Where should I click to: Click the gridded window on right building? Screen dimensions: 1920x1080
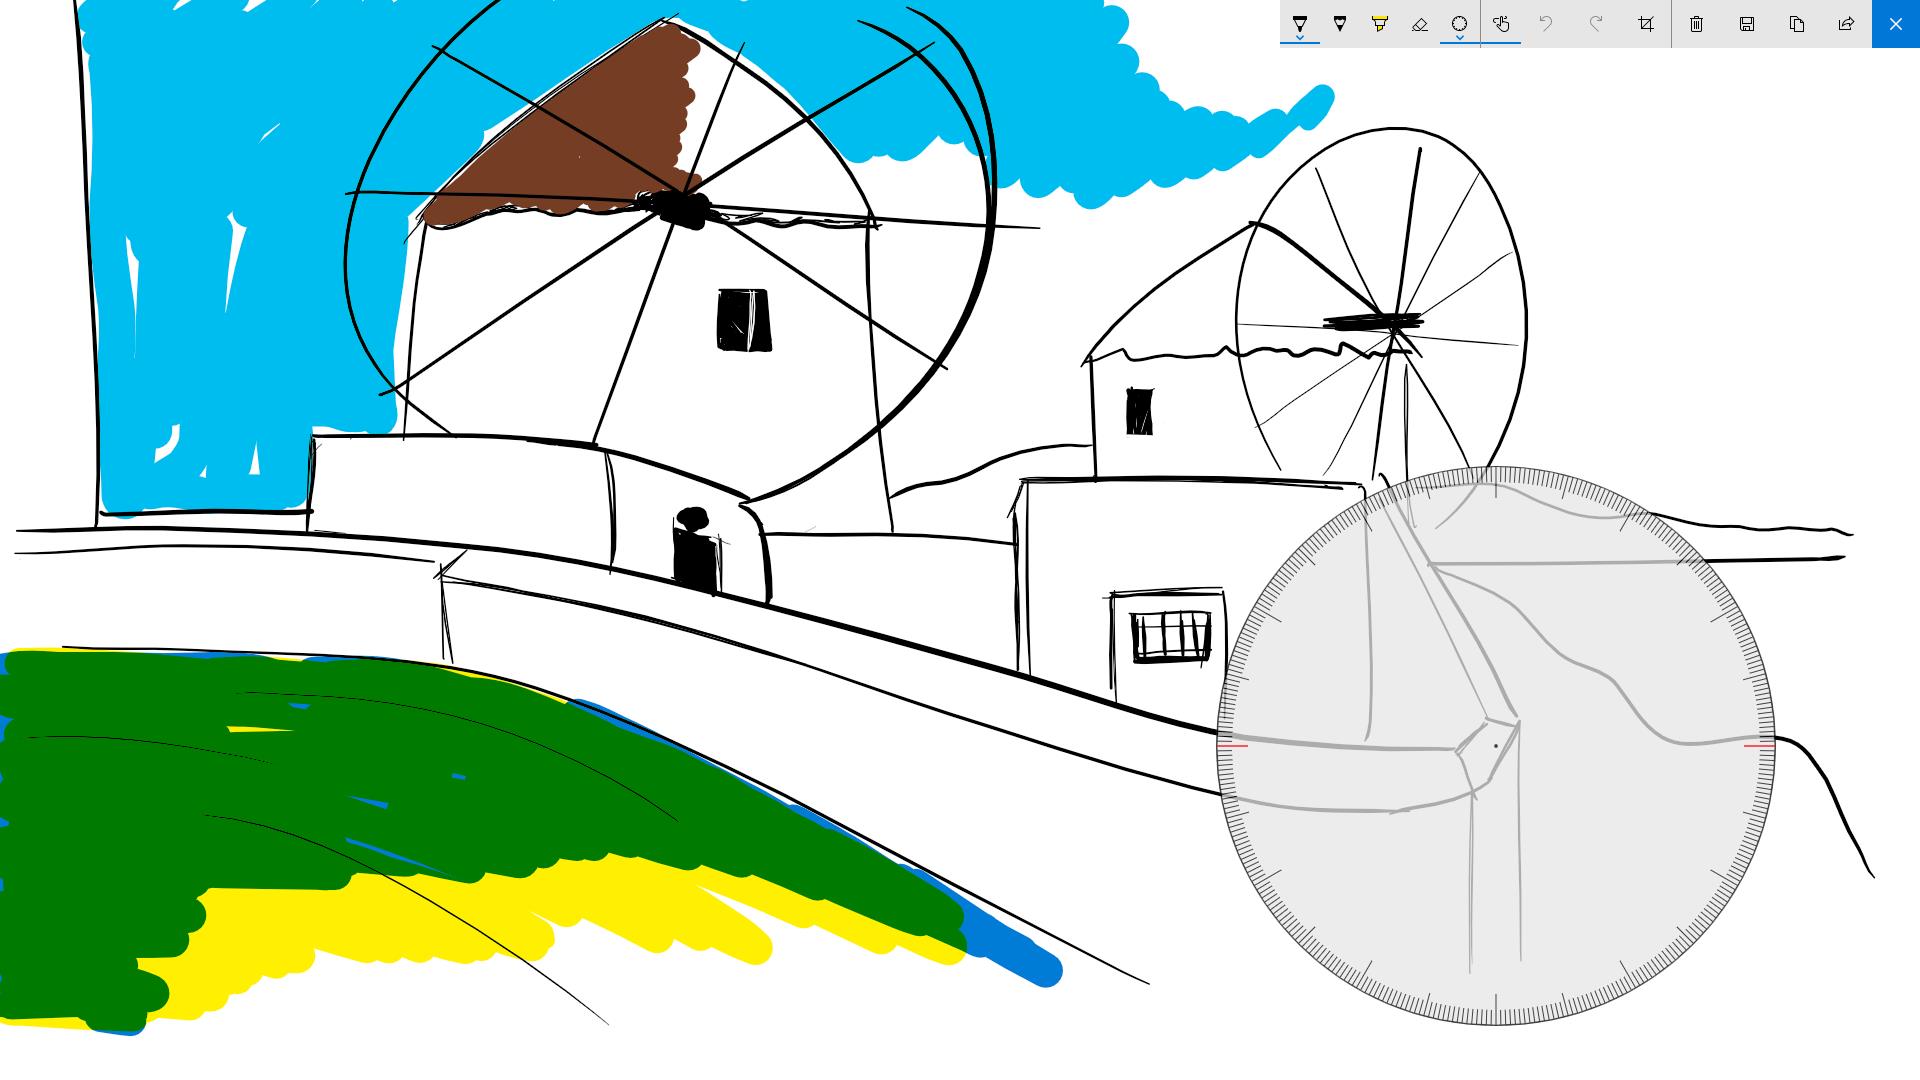click(1171, 636)
